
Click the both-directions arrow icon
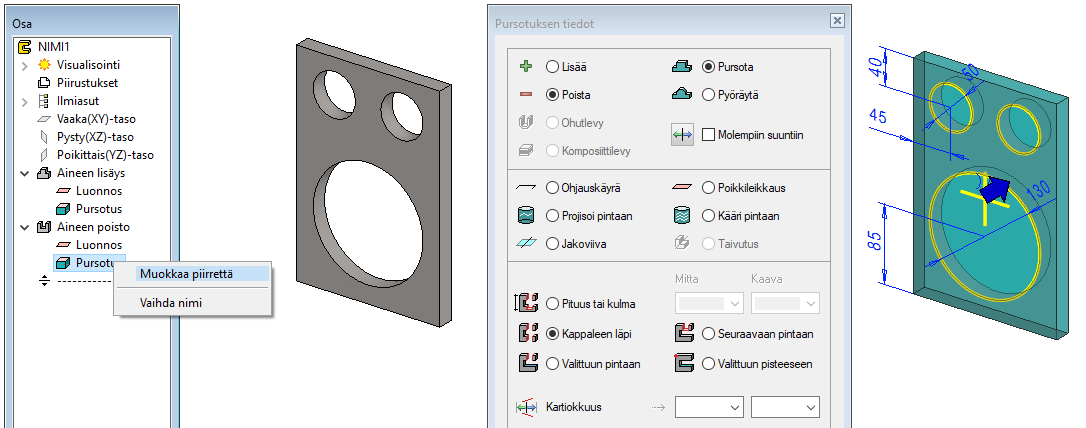pyautogui.click(x=682, y=135)
